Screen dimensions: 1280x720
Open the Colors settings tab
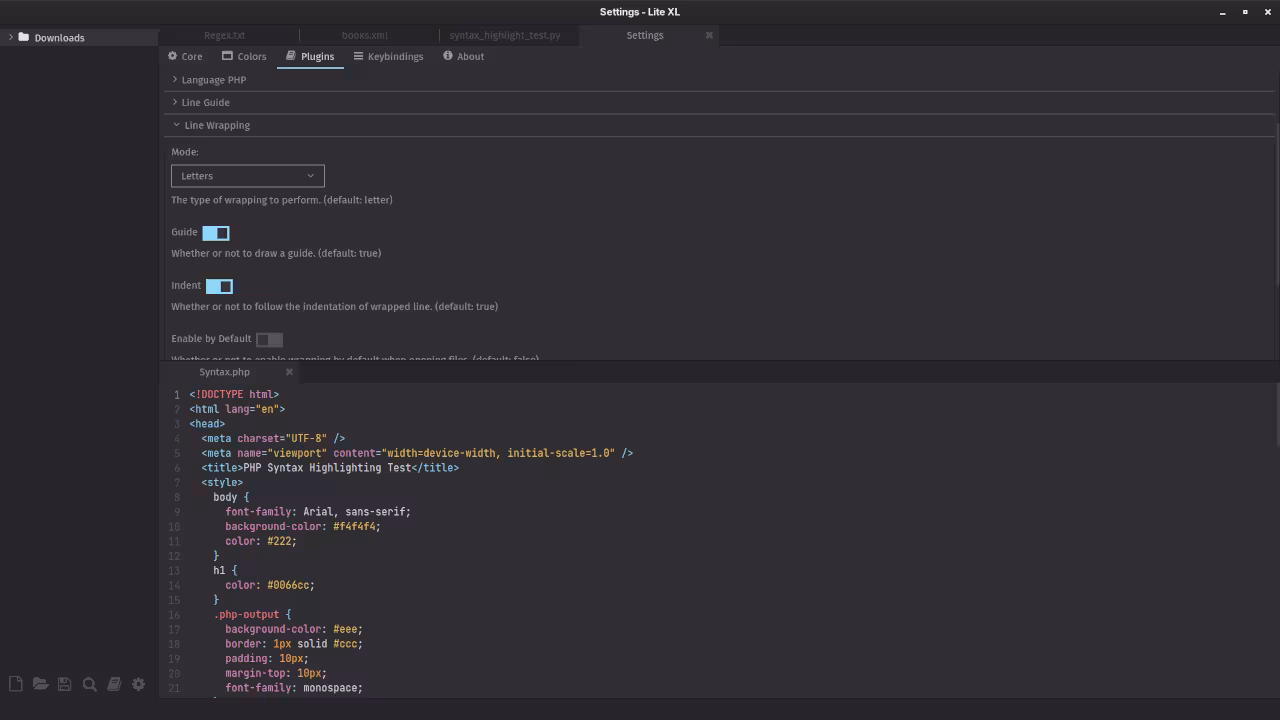click(x=244, y=57)
